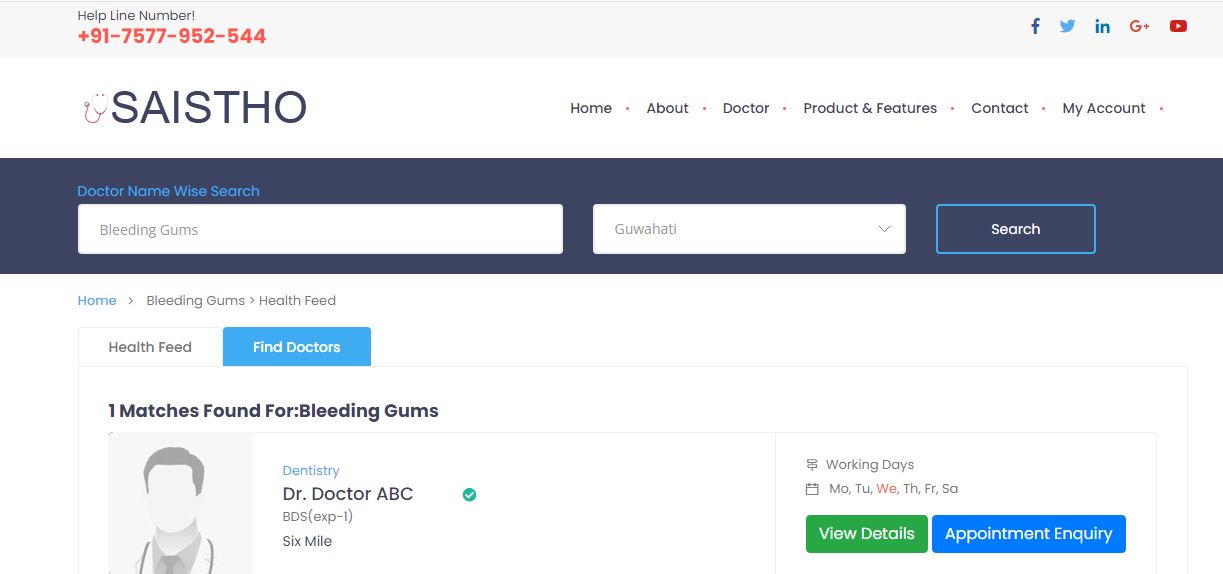Go to My Account in navigation
Viewport: 1223px width, 574px height.
click(1103, 108)
